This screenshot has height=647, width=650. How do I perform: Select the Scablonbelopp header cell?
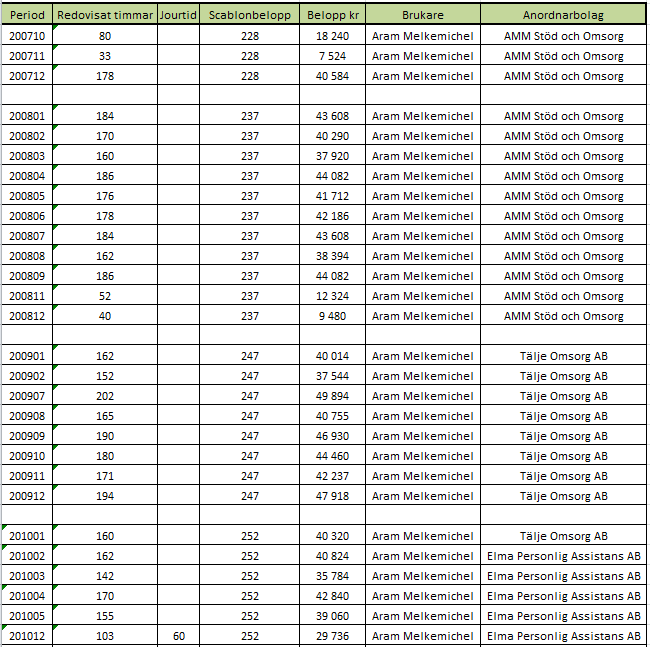[x=250, y=15]
